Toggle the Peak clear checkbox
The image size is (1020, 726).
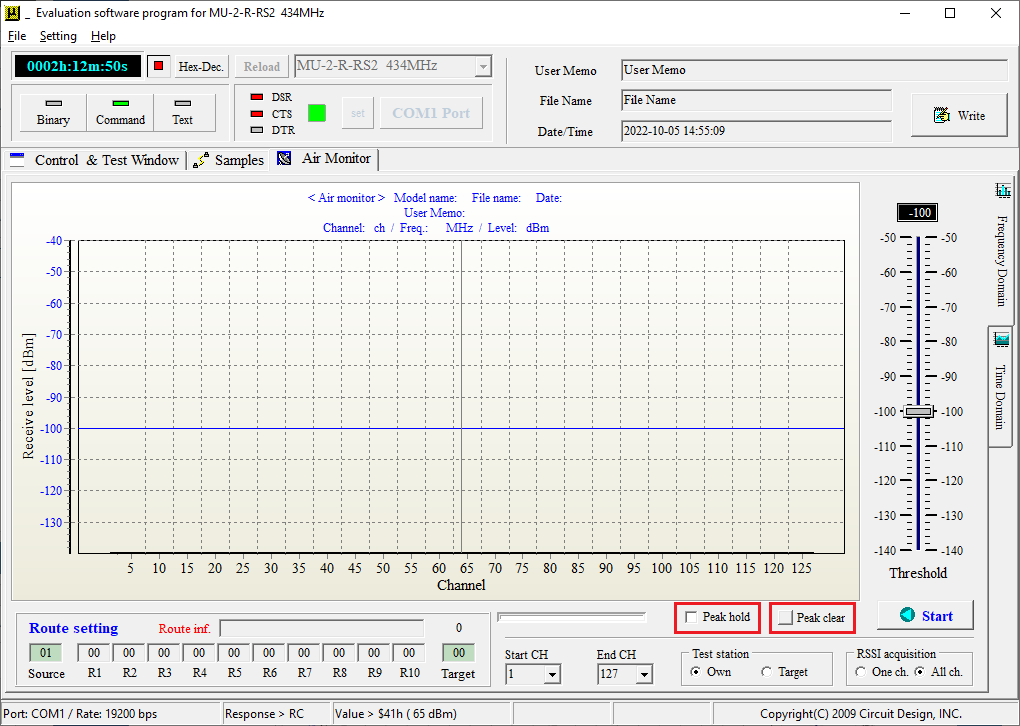point(786,617)
